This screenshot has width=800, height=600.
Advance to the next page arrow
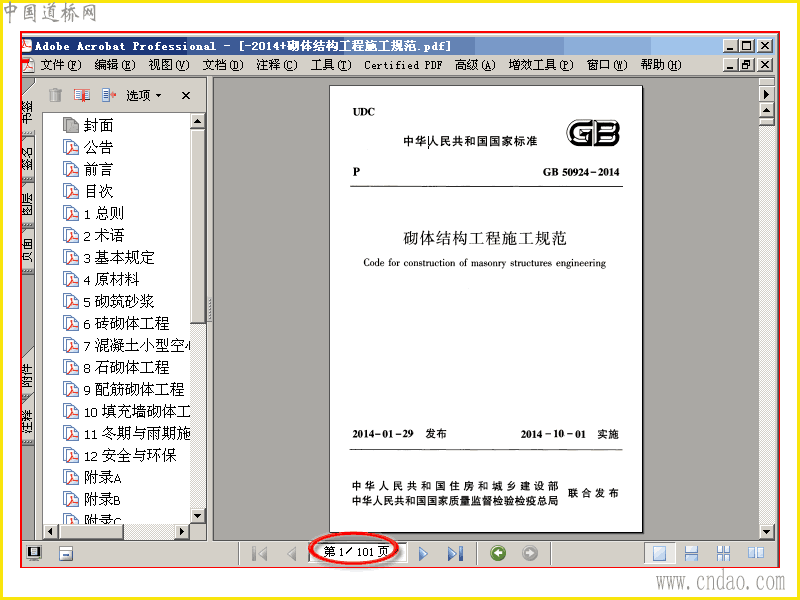click(x=423, y=554)
